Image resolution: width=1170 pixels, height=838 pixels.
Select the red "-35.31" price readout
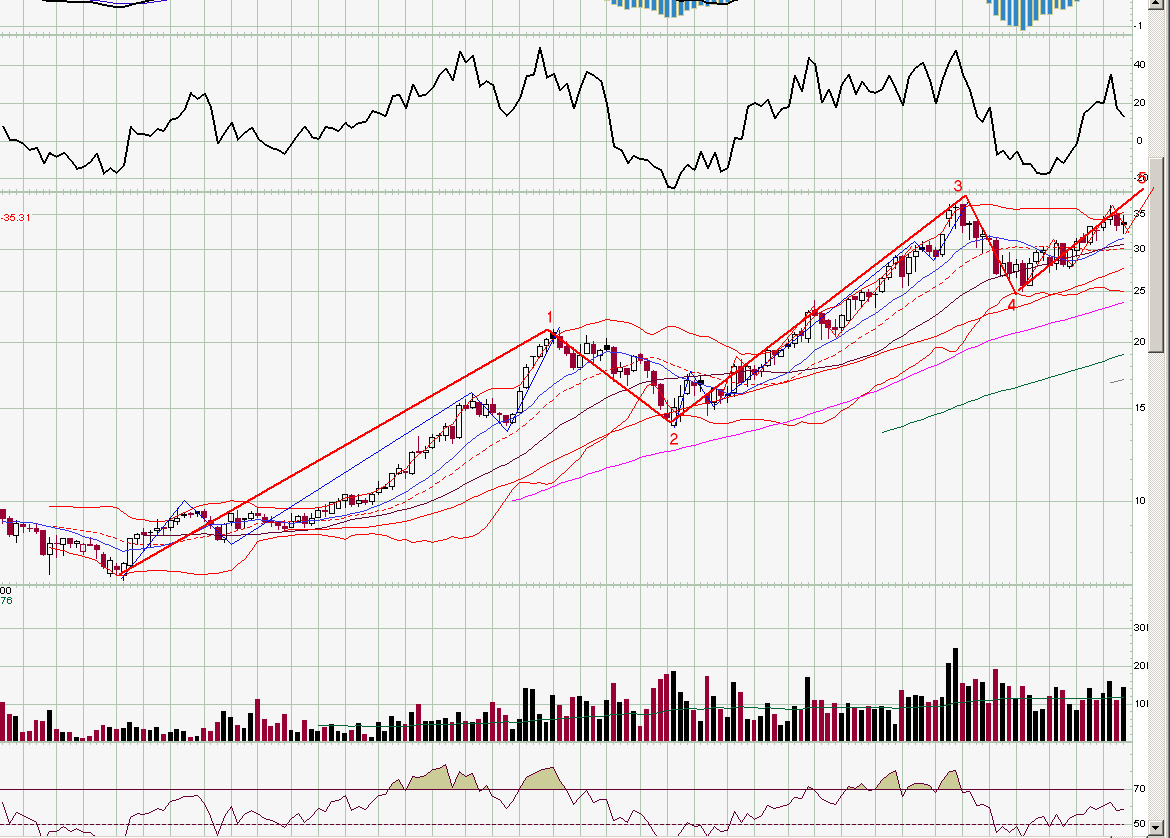pyautogui.click(x=16, y=217)
